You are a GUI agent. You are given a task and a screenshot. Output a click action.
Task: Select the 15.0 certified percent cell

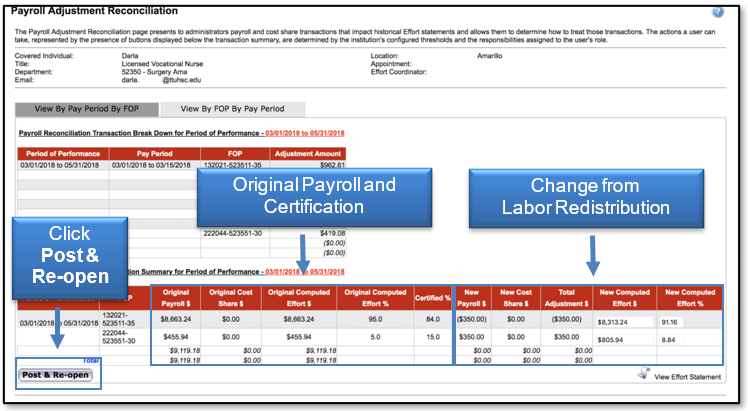pos(433,337)
